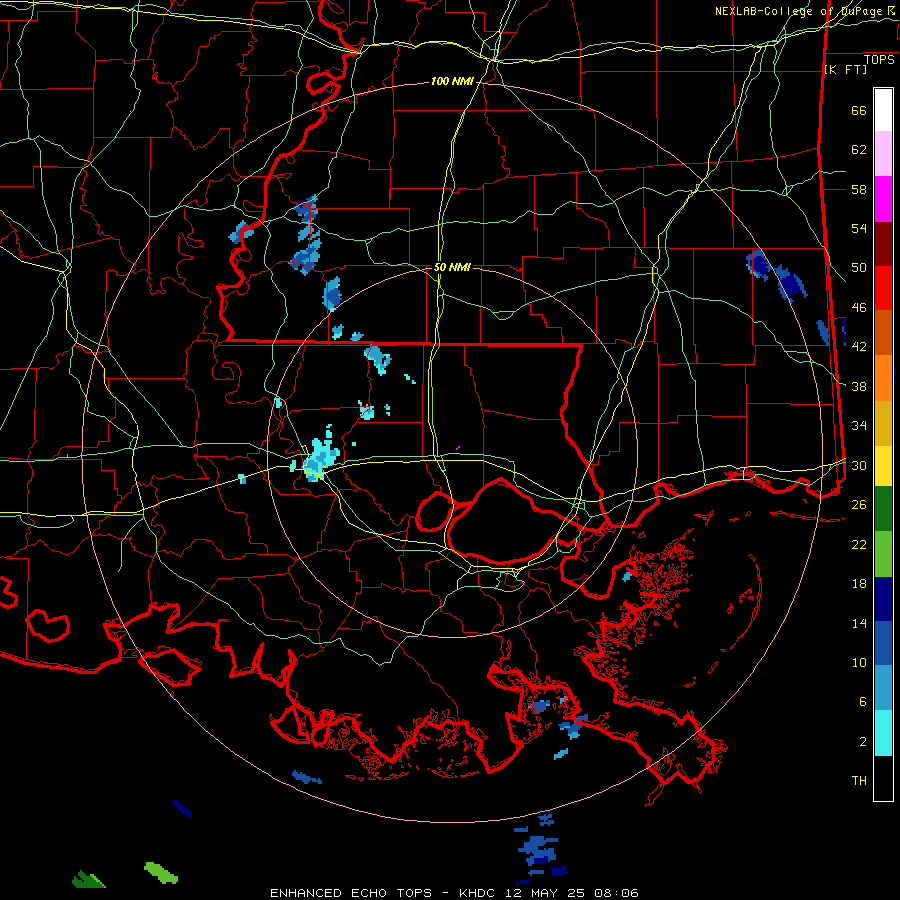900x900 pixels.
Task: Click the '42' legend value
Action: tap(859, 347)
